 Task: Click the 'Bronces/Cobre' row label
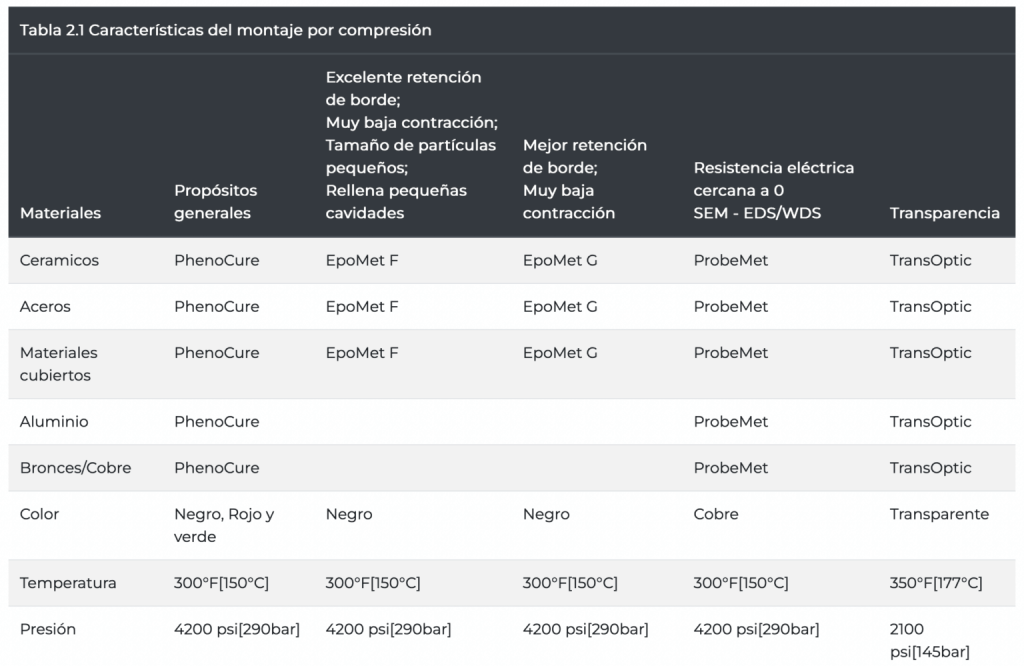pyautogui.click(x=75, y=468)
